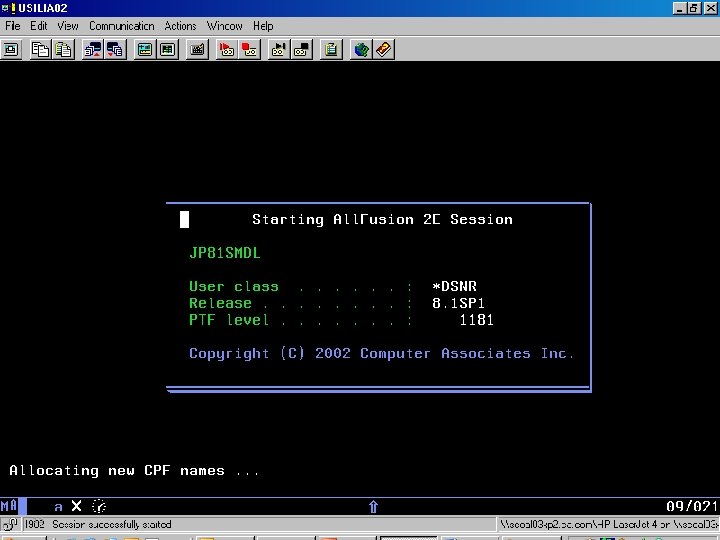The height and width of the screenshot is (540, 720).
Task: Open the Communication menu
Action: [122, 26]
